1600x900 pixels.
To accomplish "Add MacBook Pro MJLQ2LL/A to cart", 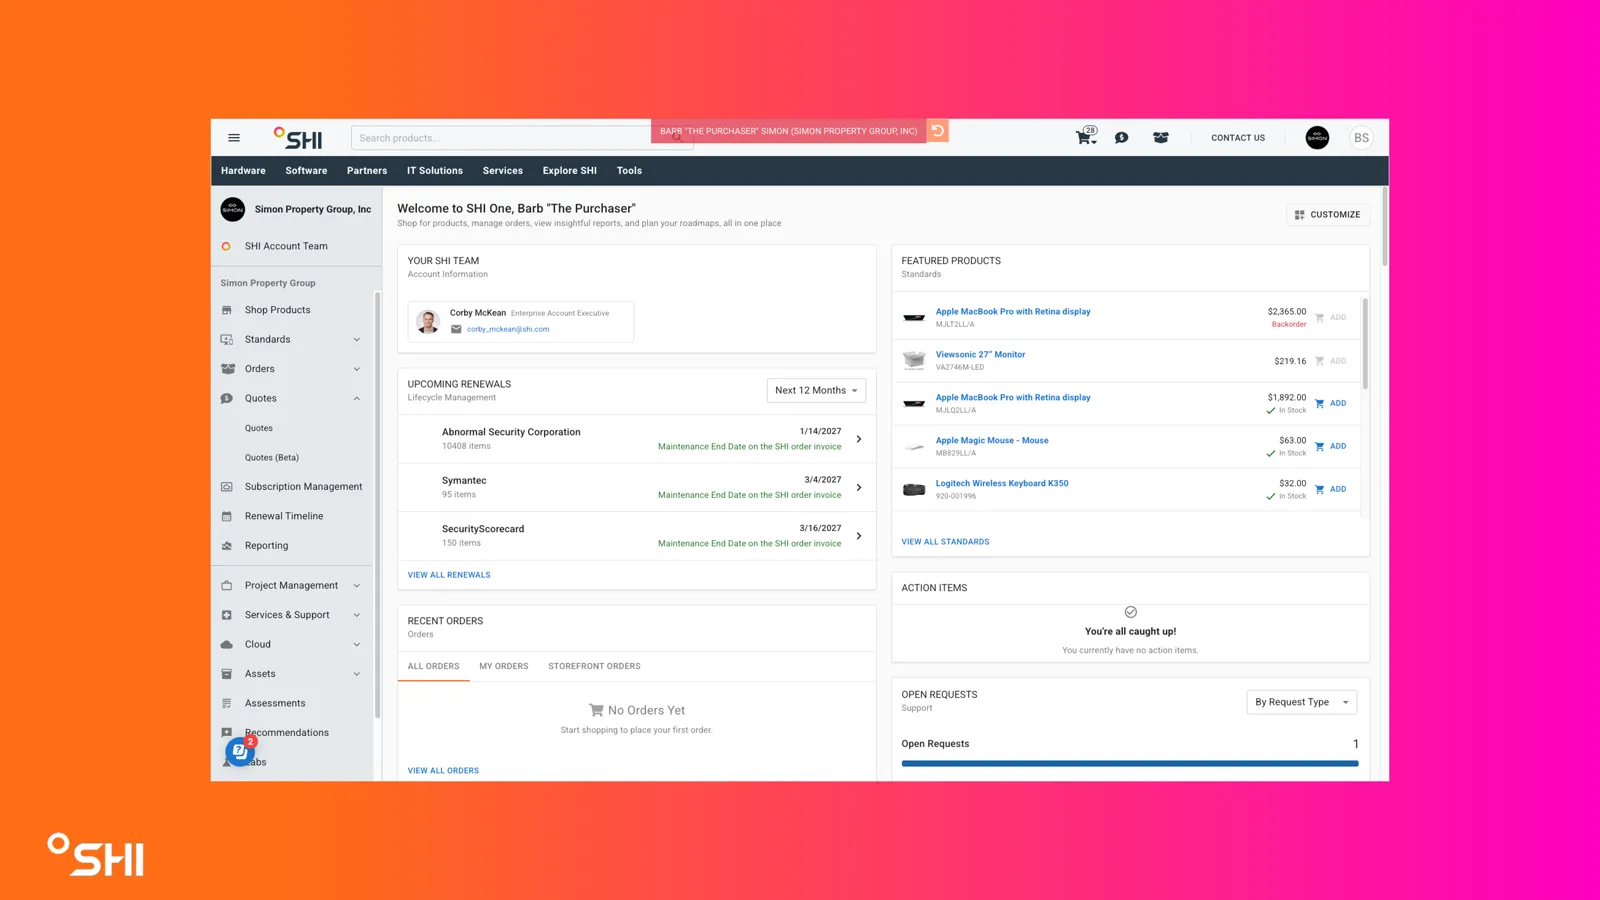I will click(1331, 403).
